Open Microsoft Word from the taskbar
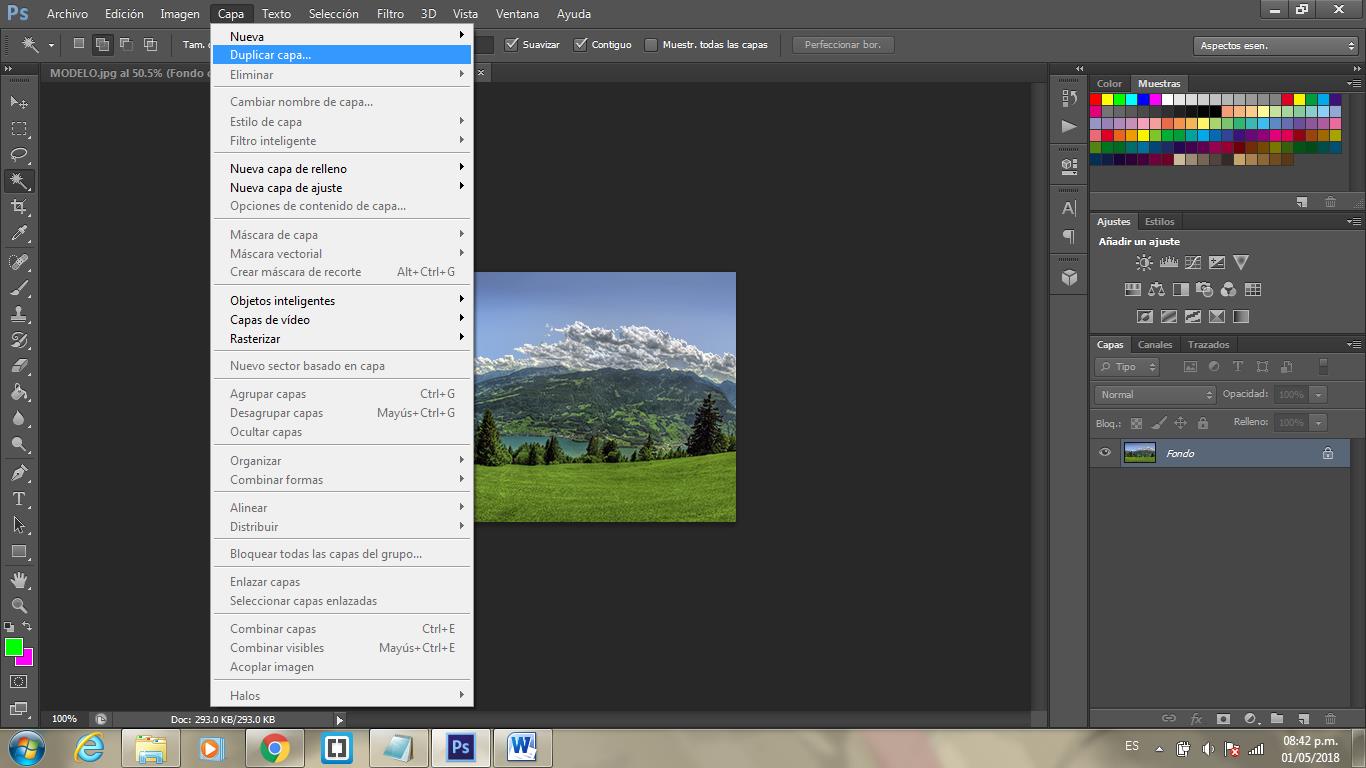The height and width of the screenshot is (768, 1366). (521, 748)
